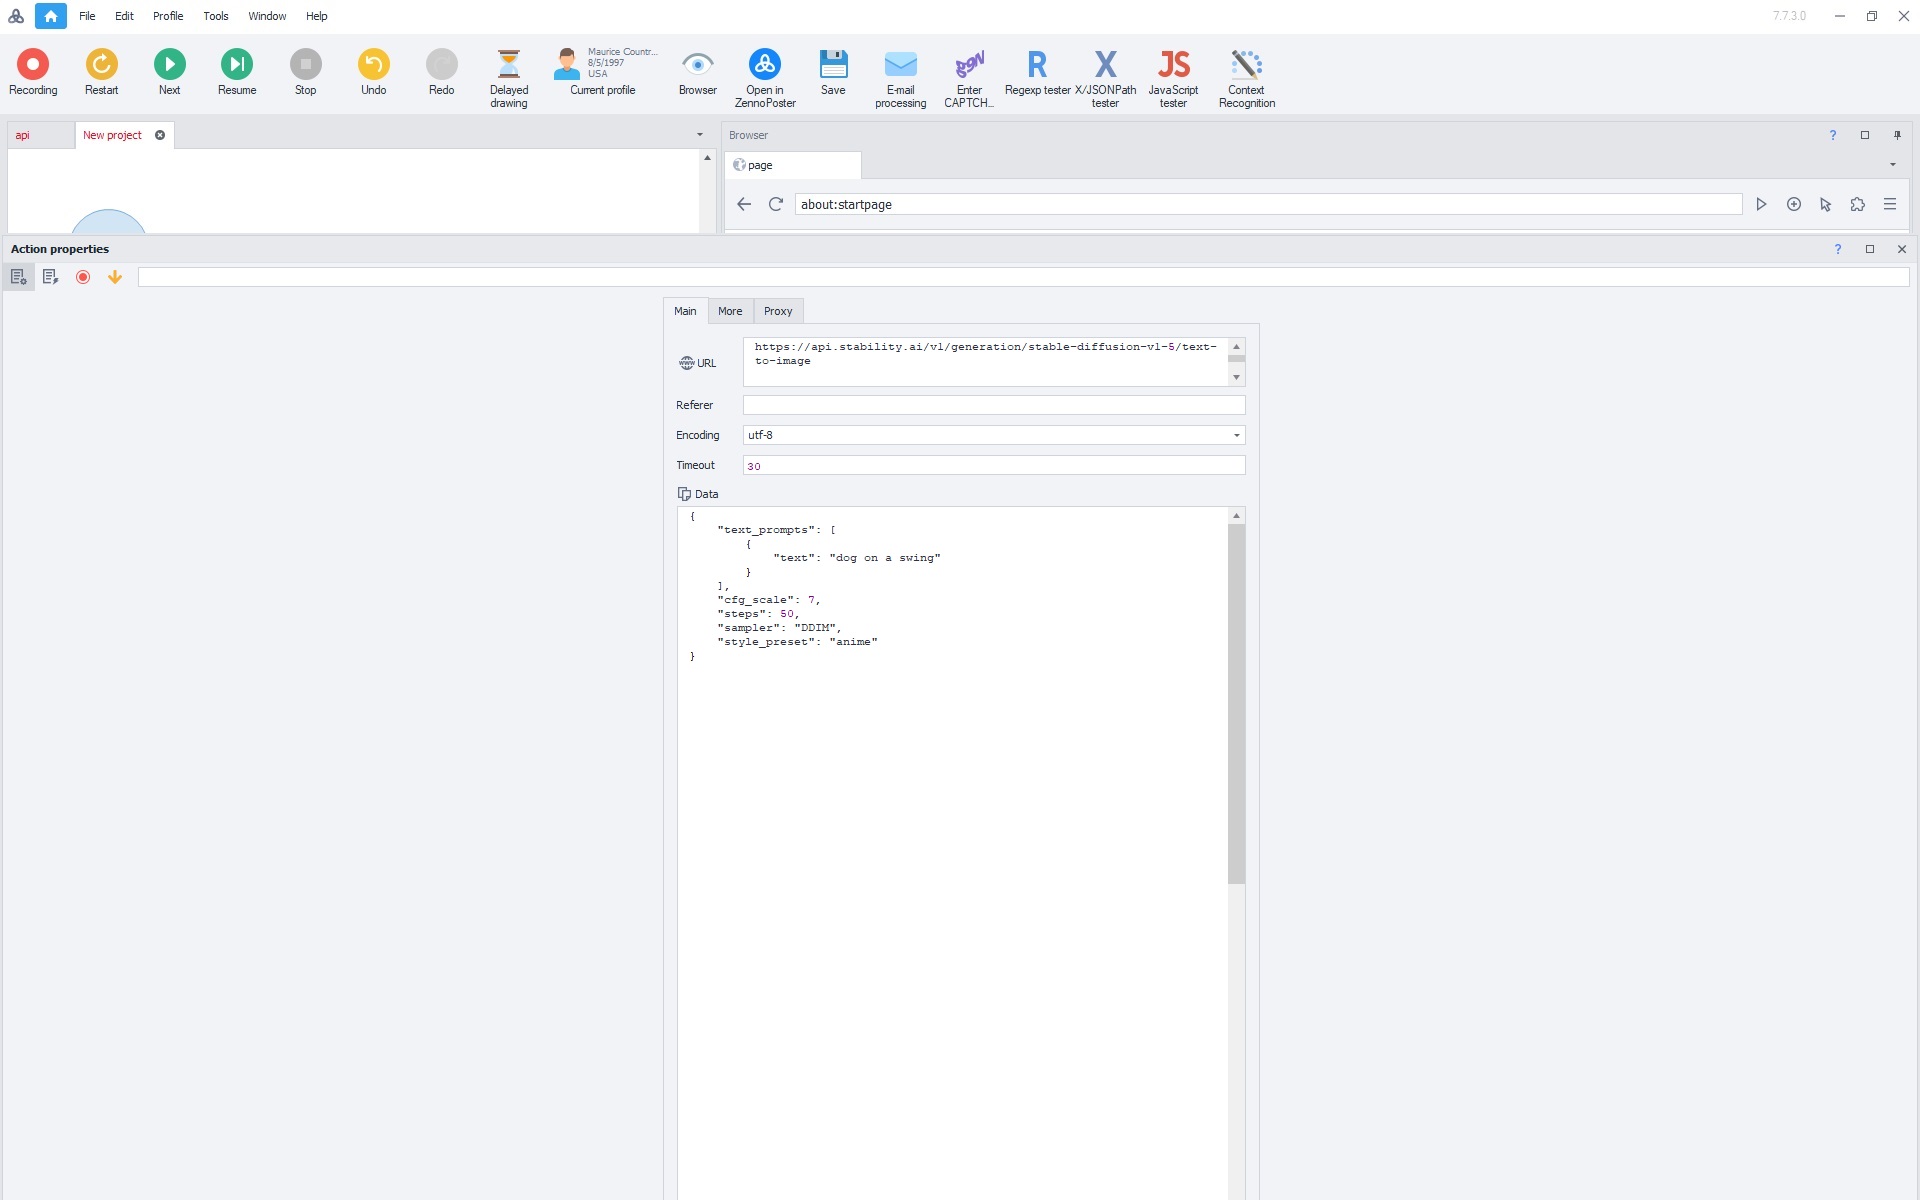
Task: Open the File menu
Action: pyautogui.click(x=87, y=16)
